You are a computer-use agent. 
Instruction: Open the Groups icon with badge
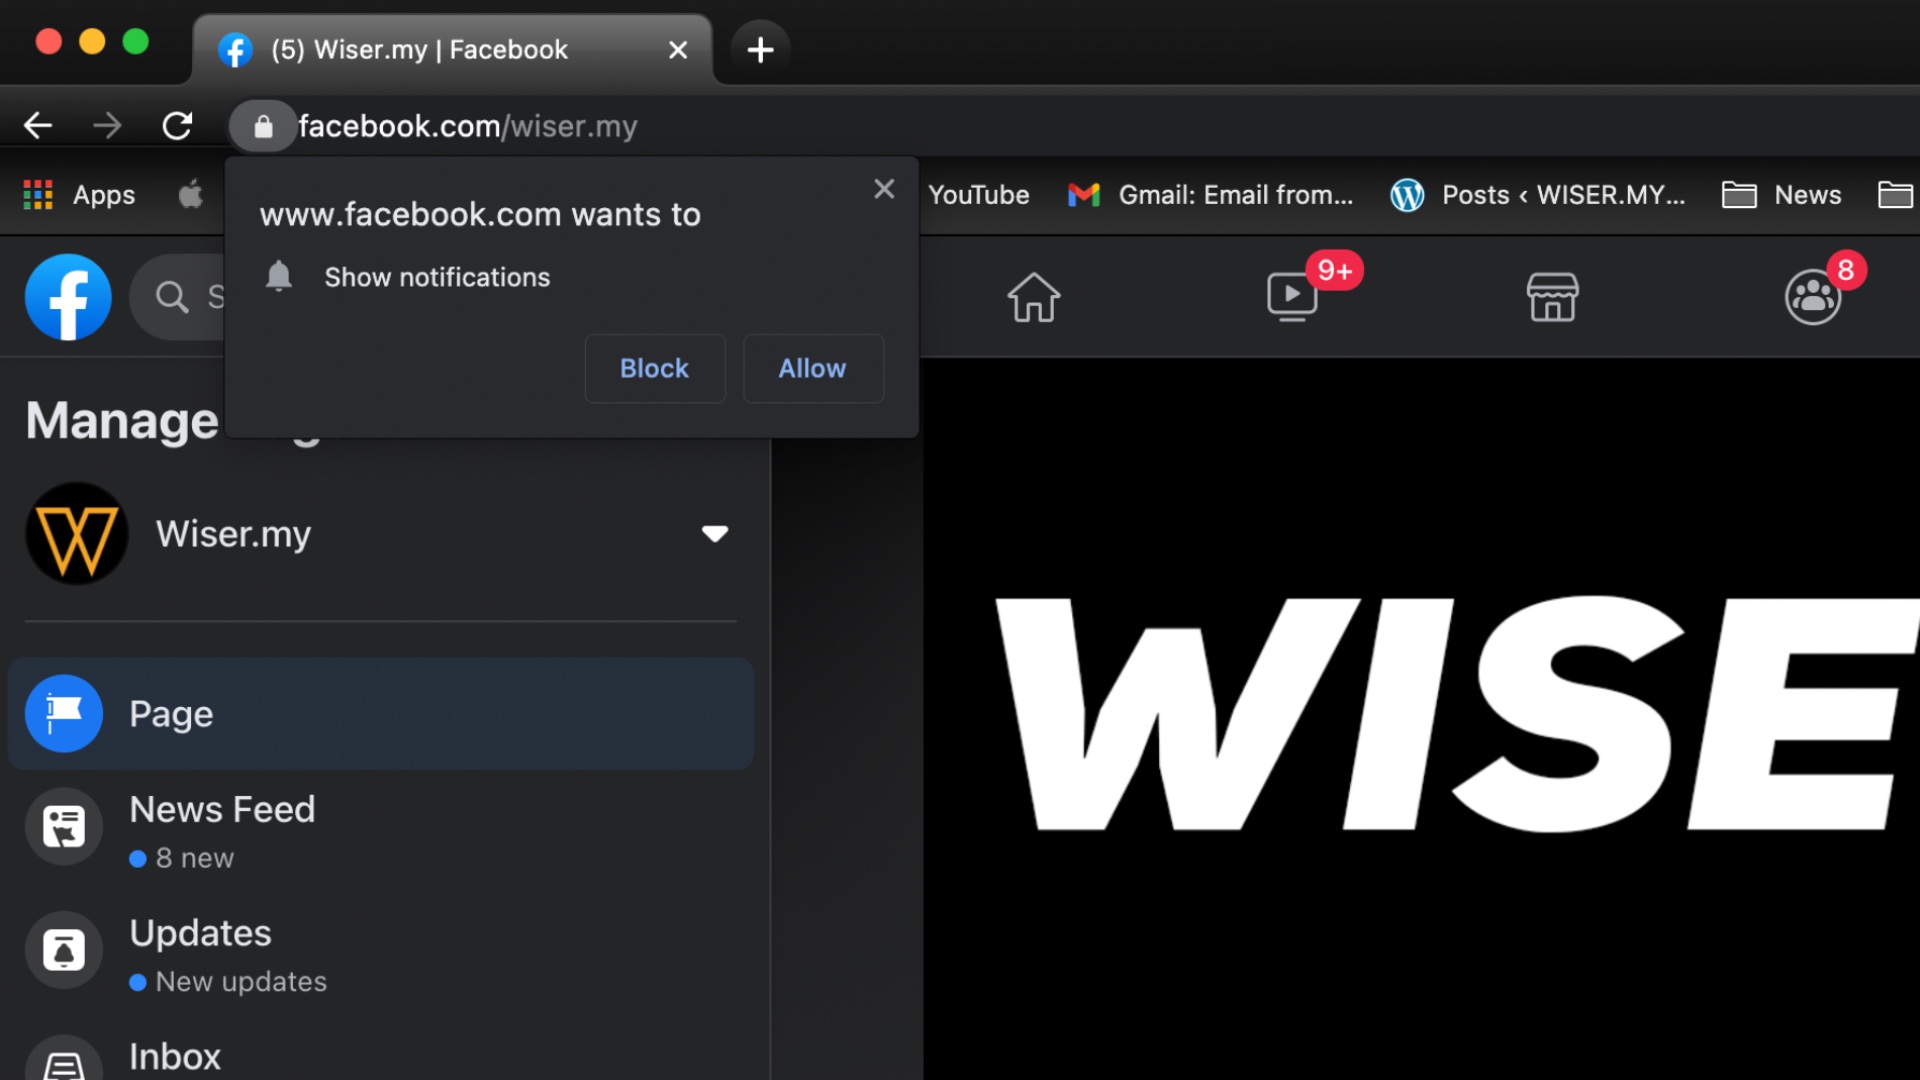point(1812,297)
